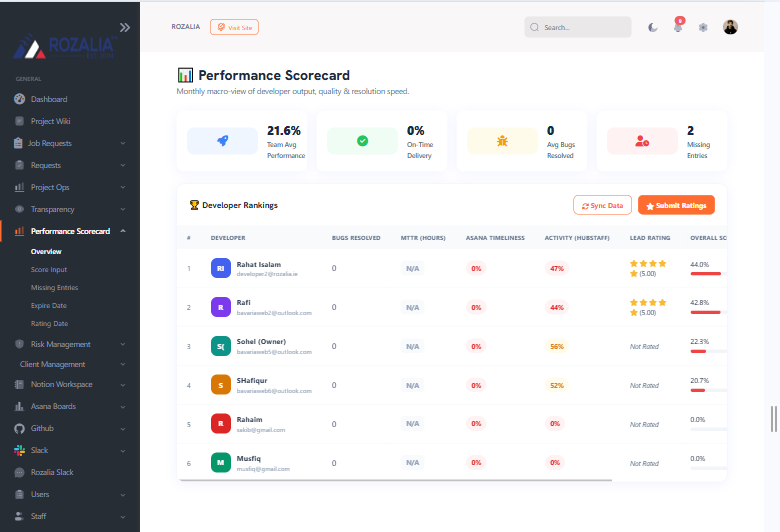This screenshot has width=780, height=532.
Task: Click the Performance Scorecard bar icon
Action: (19, 231)
